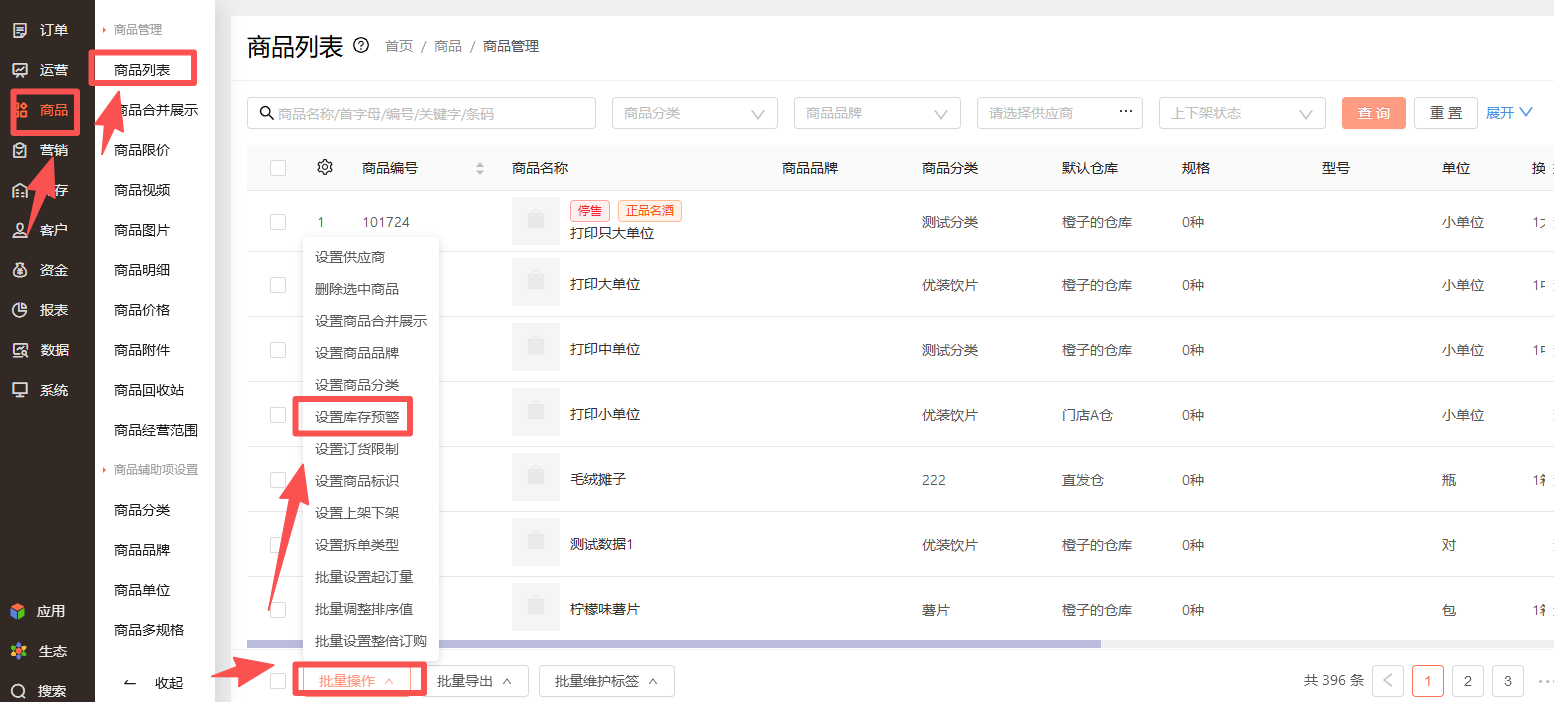Image resolution: width=1554 pixels, height=702 pixels.
Task: Click the 重置 reset button
Action: coord(1446,113)
